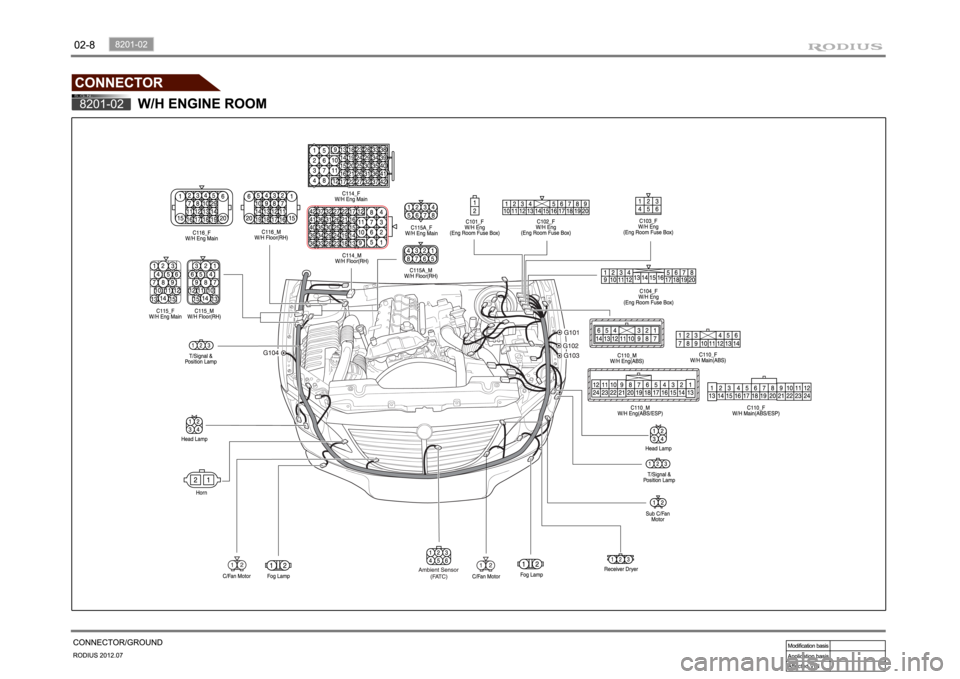Click the RODIUS logo in the header

(x=845, y=47)
